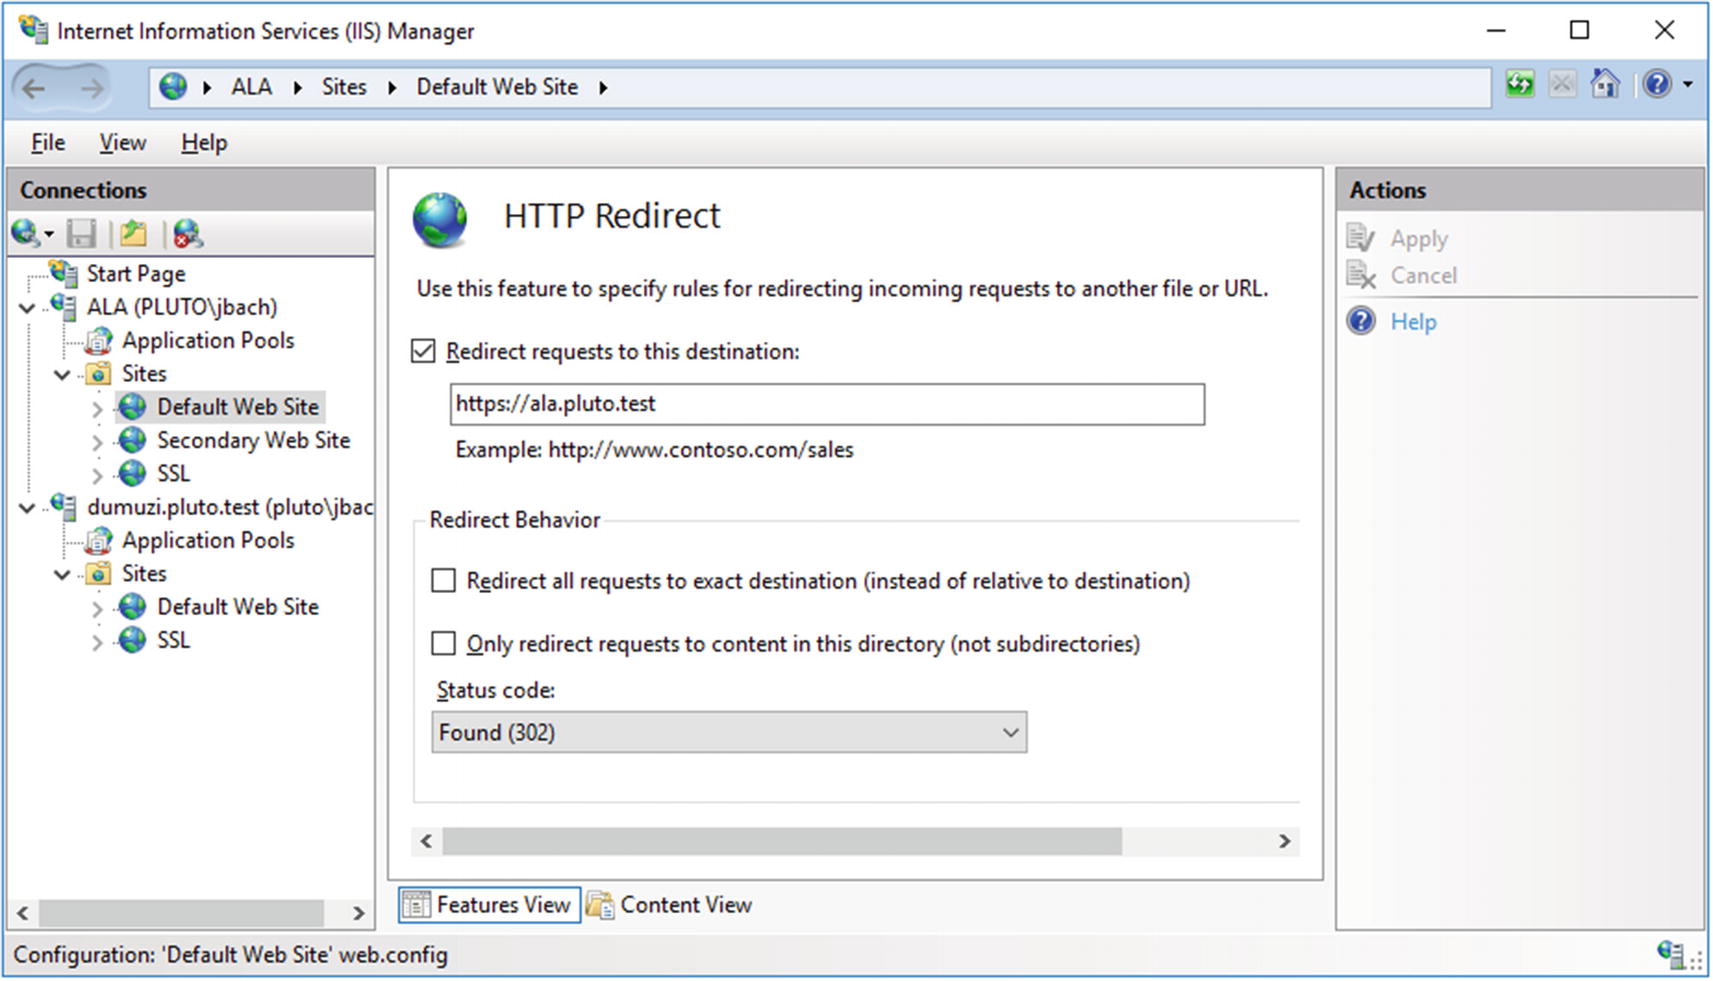Select SSL site under dumuzi.pluto.test
The height and width of the screenshot is (981, 1713).
(x=173, y=640)
